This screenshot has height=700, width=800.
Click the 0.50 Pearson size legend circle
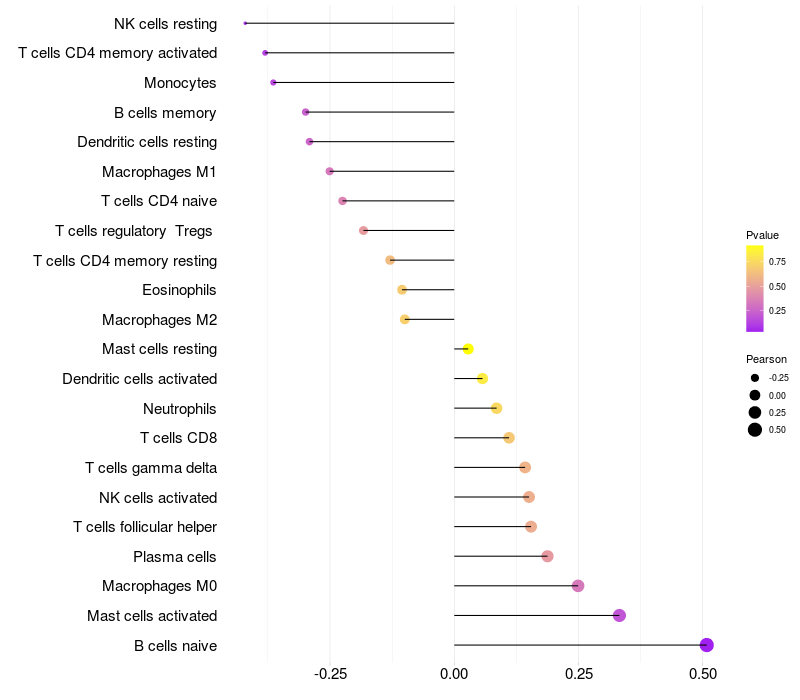[755, 430]
